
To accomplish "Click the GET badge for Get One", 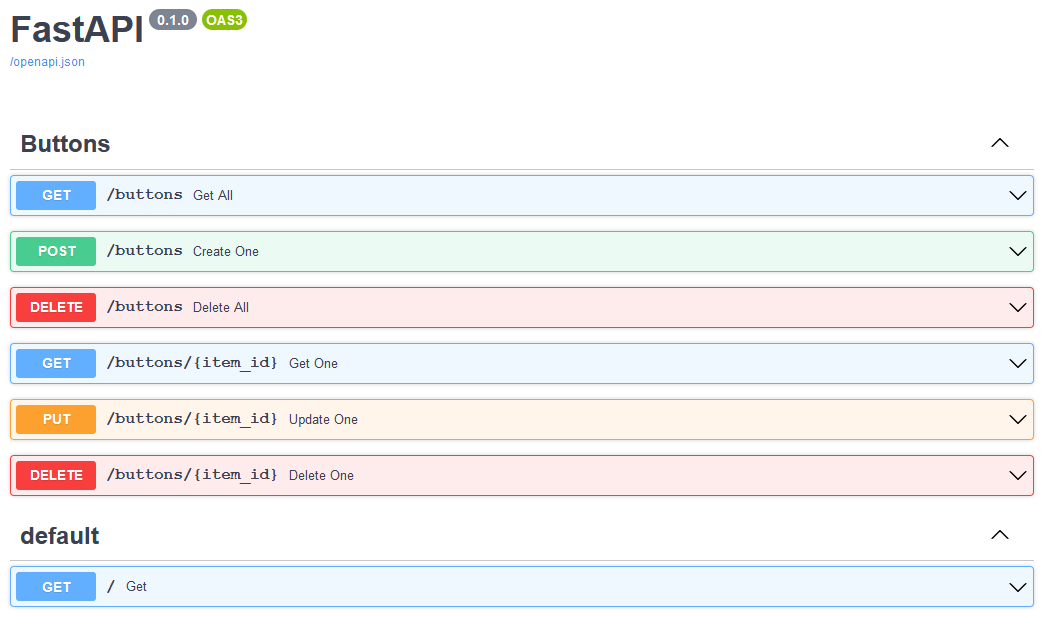I will 56,363.
